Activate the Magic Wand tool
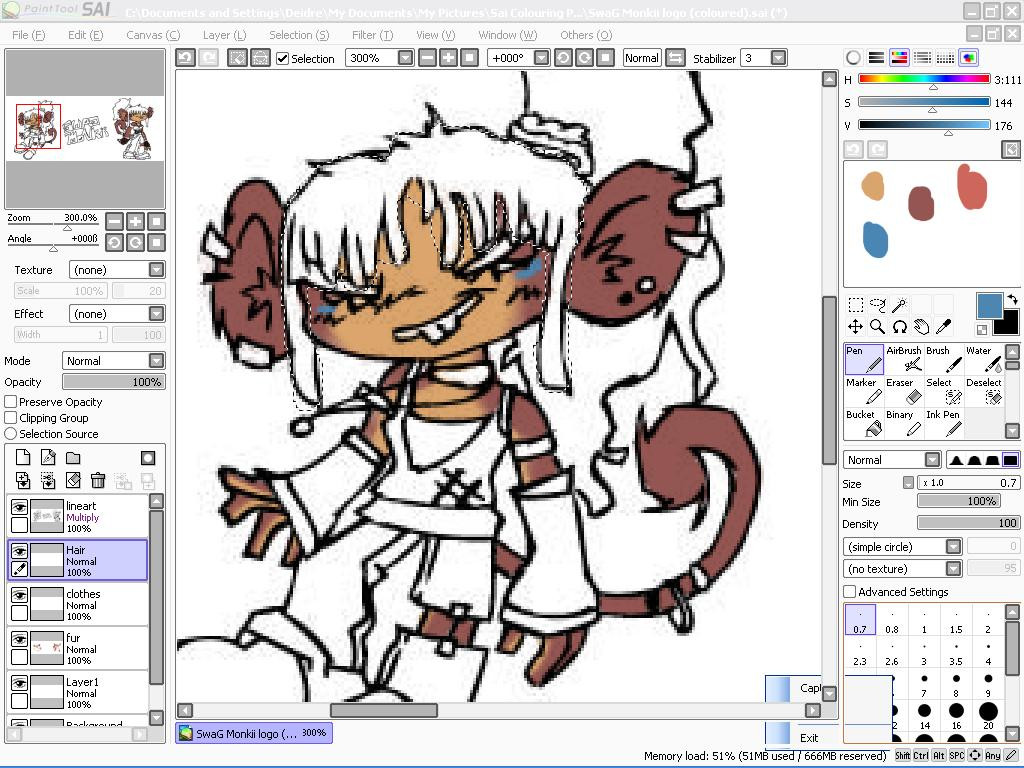The width and height of the screenshot is (1024, 768). [900, 305]
